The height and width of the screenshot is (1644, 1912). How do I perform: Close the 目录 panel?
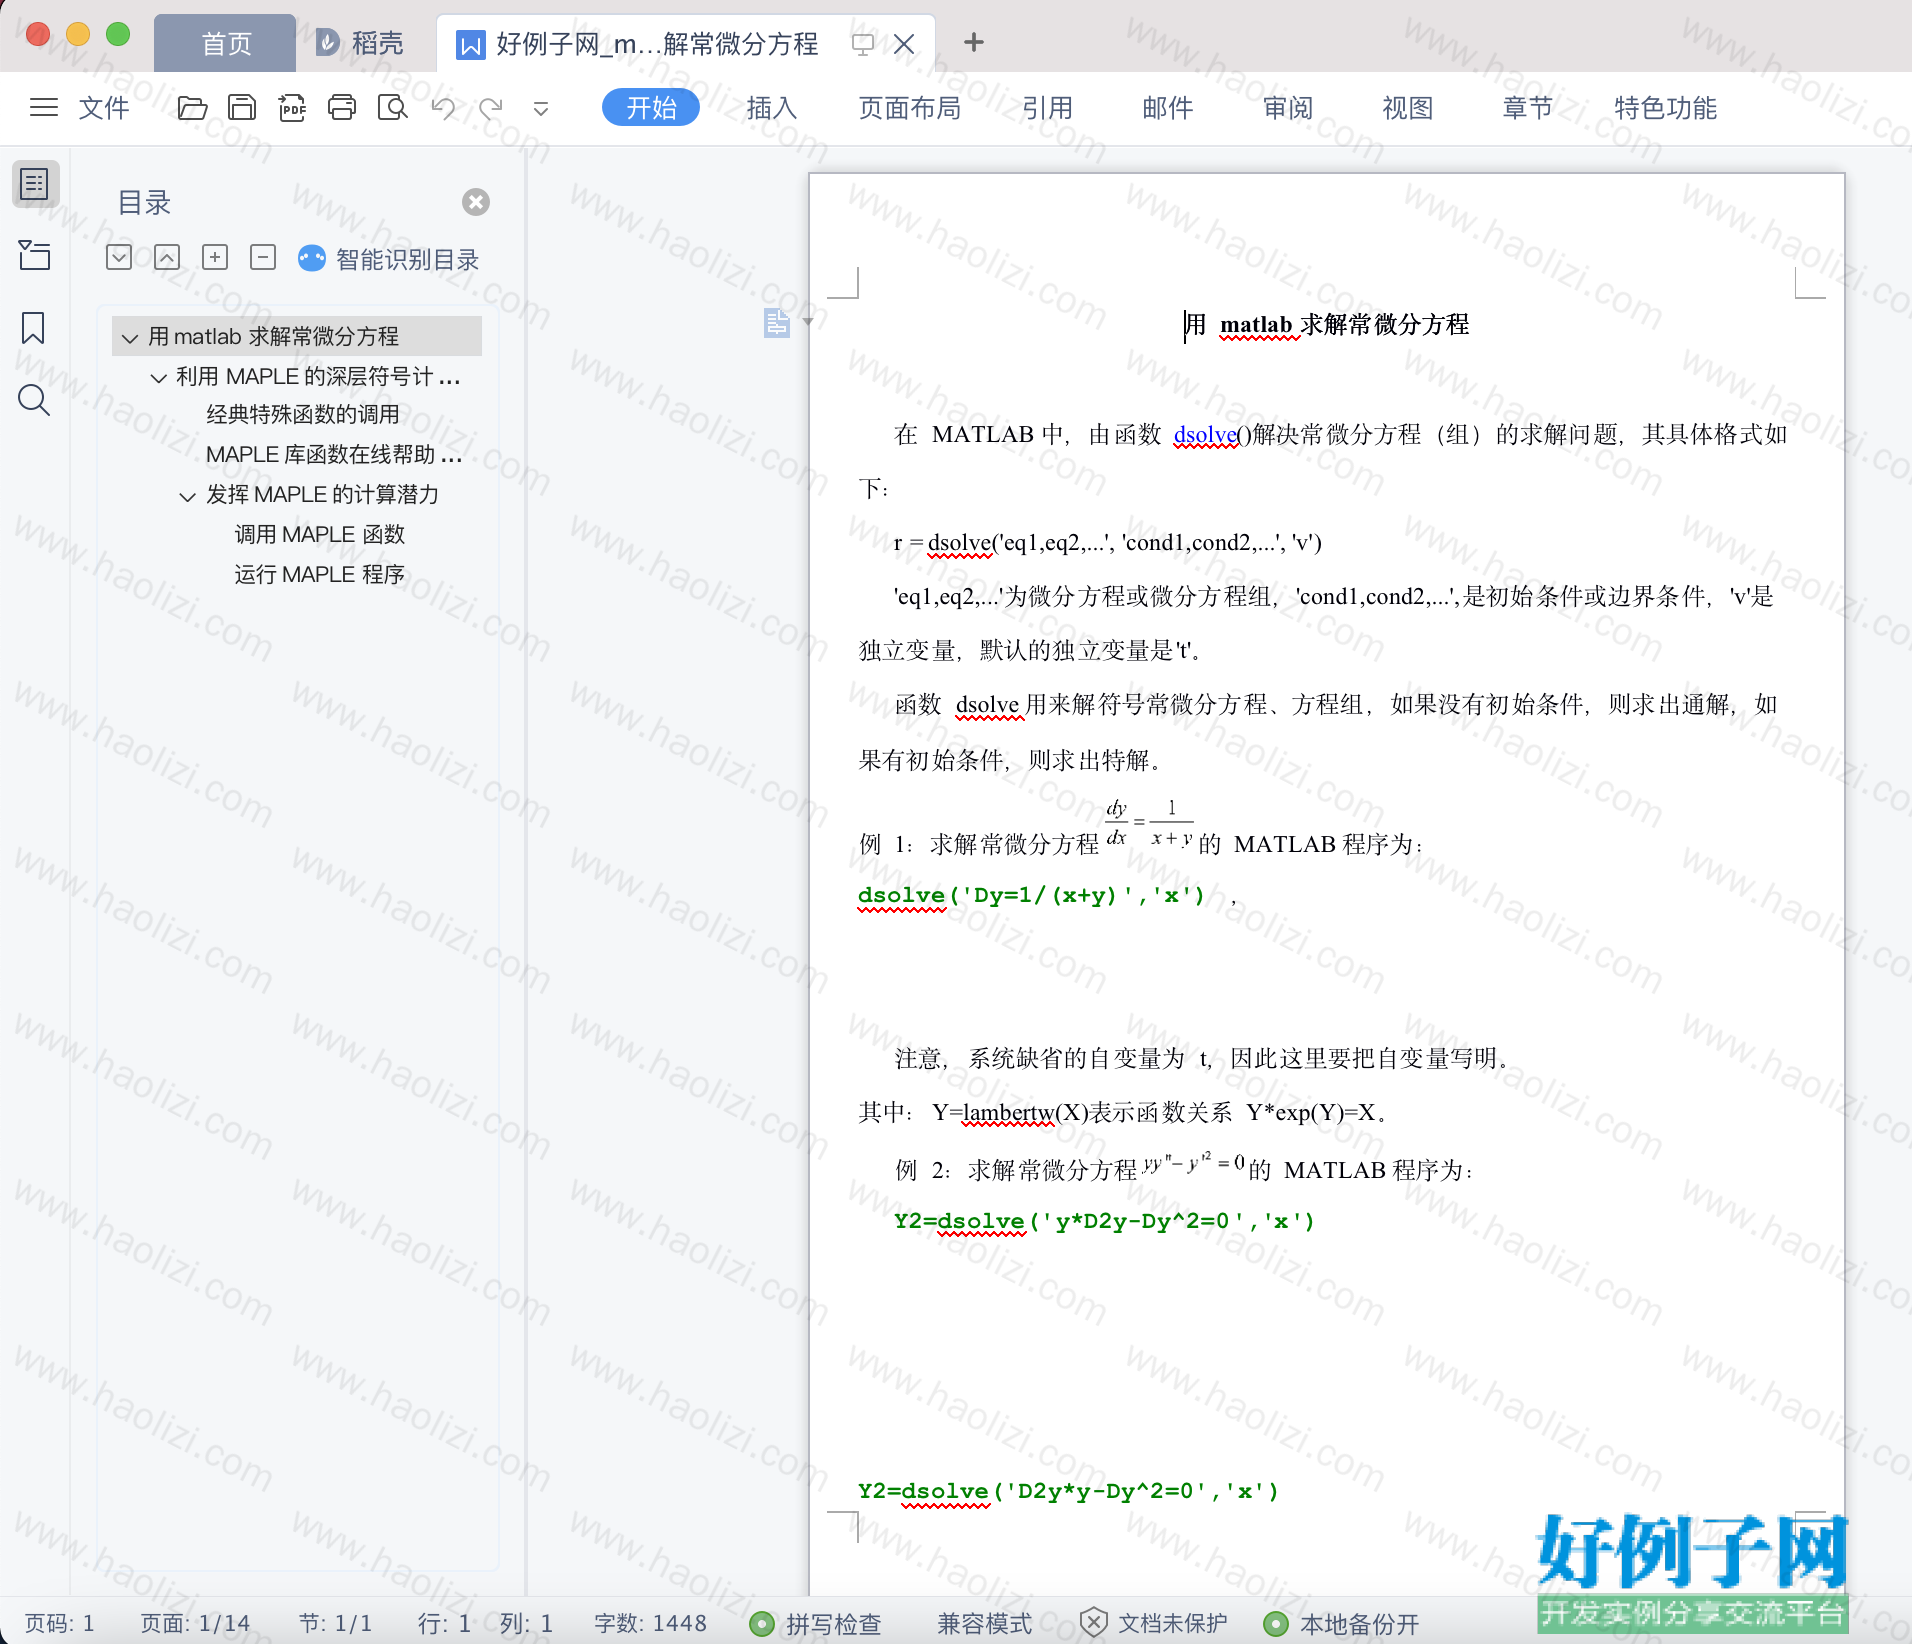pyautogui.click(x=476, y=202)
